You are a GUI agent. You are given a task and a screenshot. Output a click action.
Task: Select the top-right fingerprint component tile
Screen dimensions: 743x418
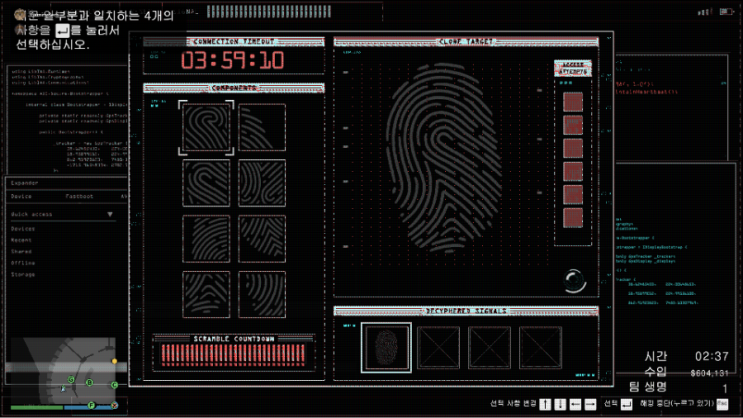click(x=262, y=127)
